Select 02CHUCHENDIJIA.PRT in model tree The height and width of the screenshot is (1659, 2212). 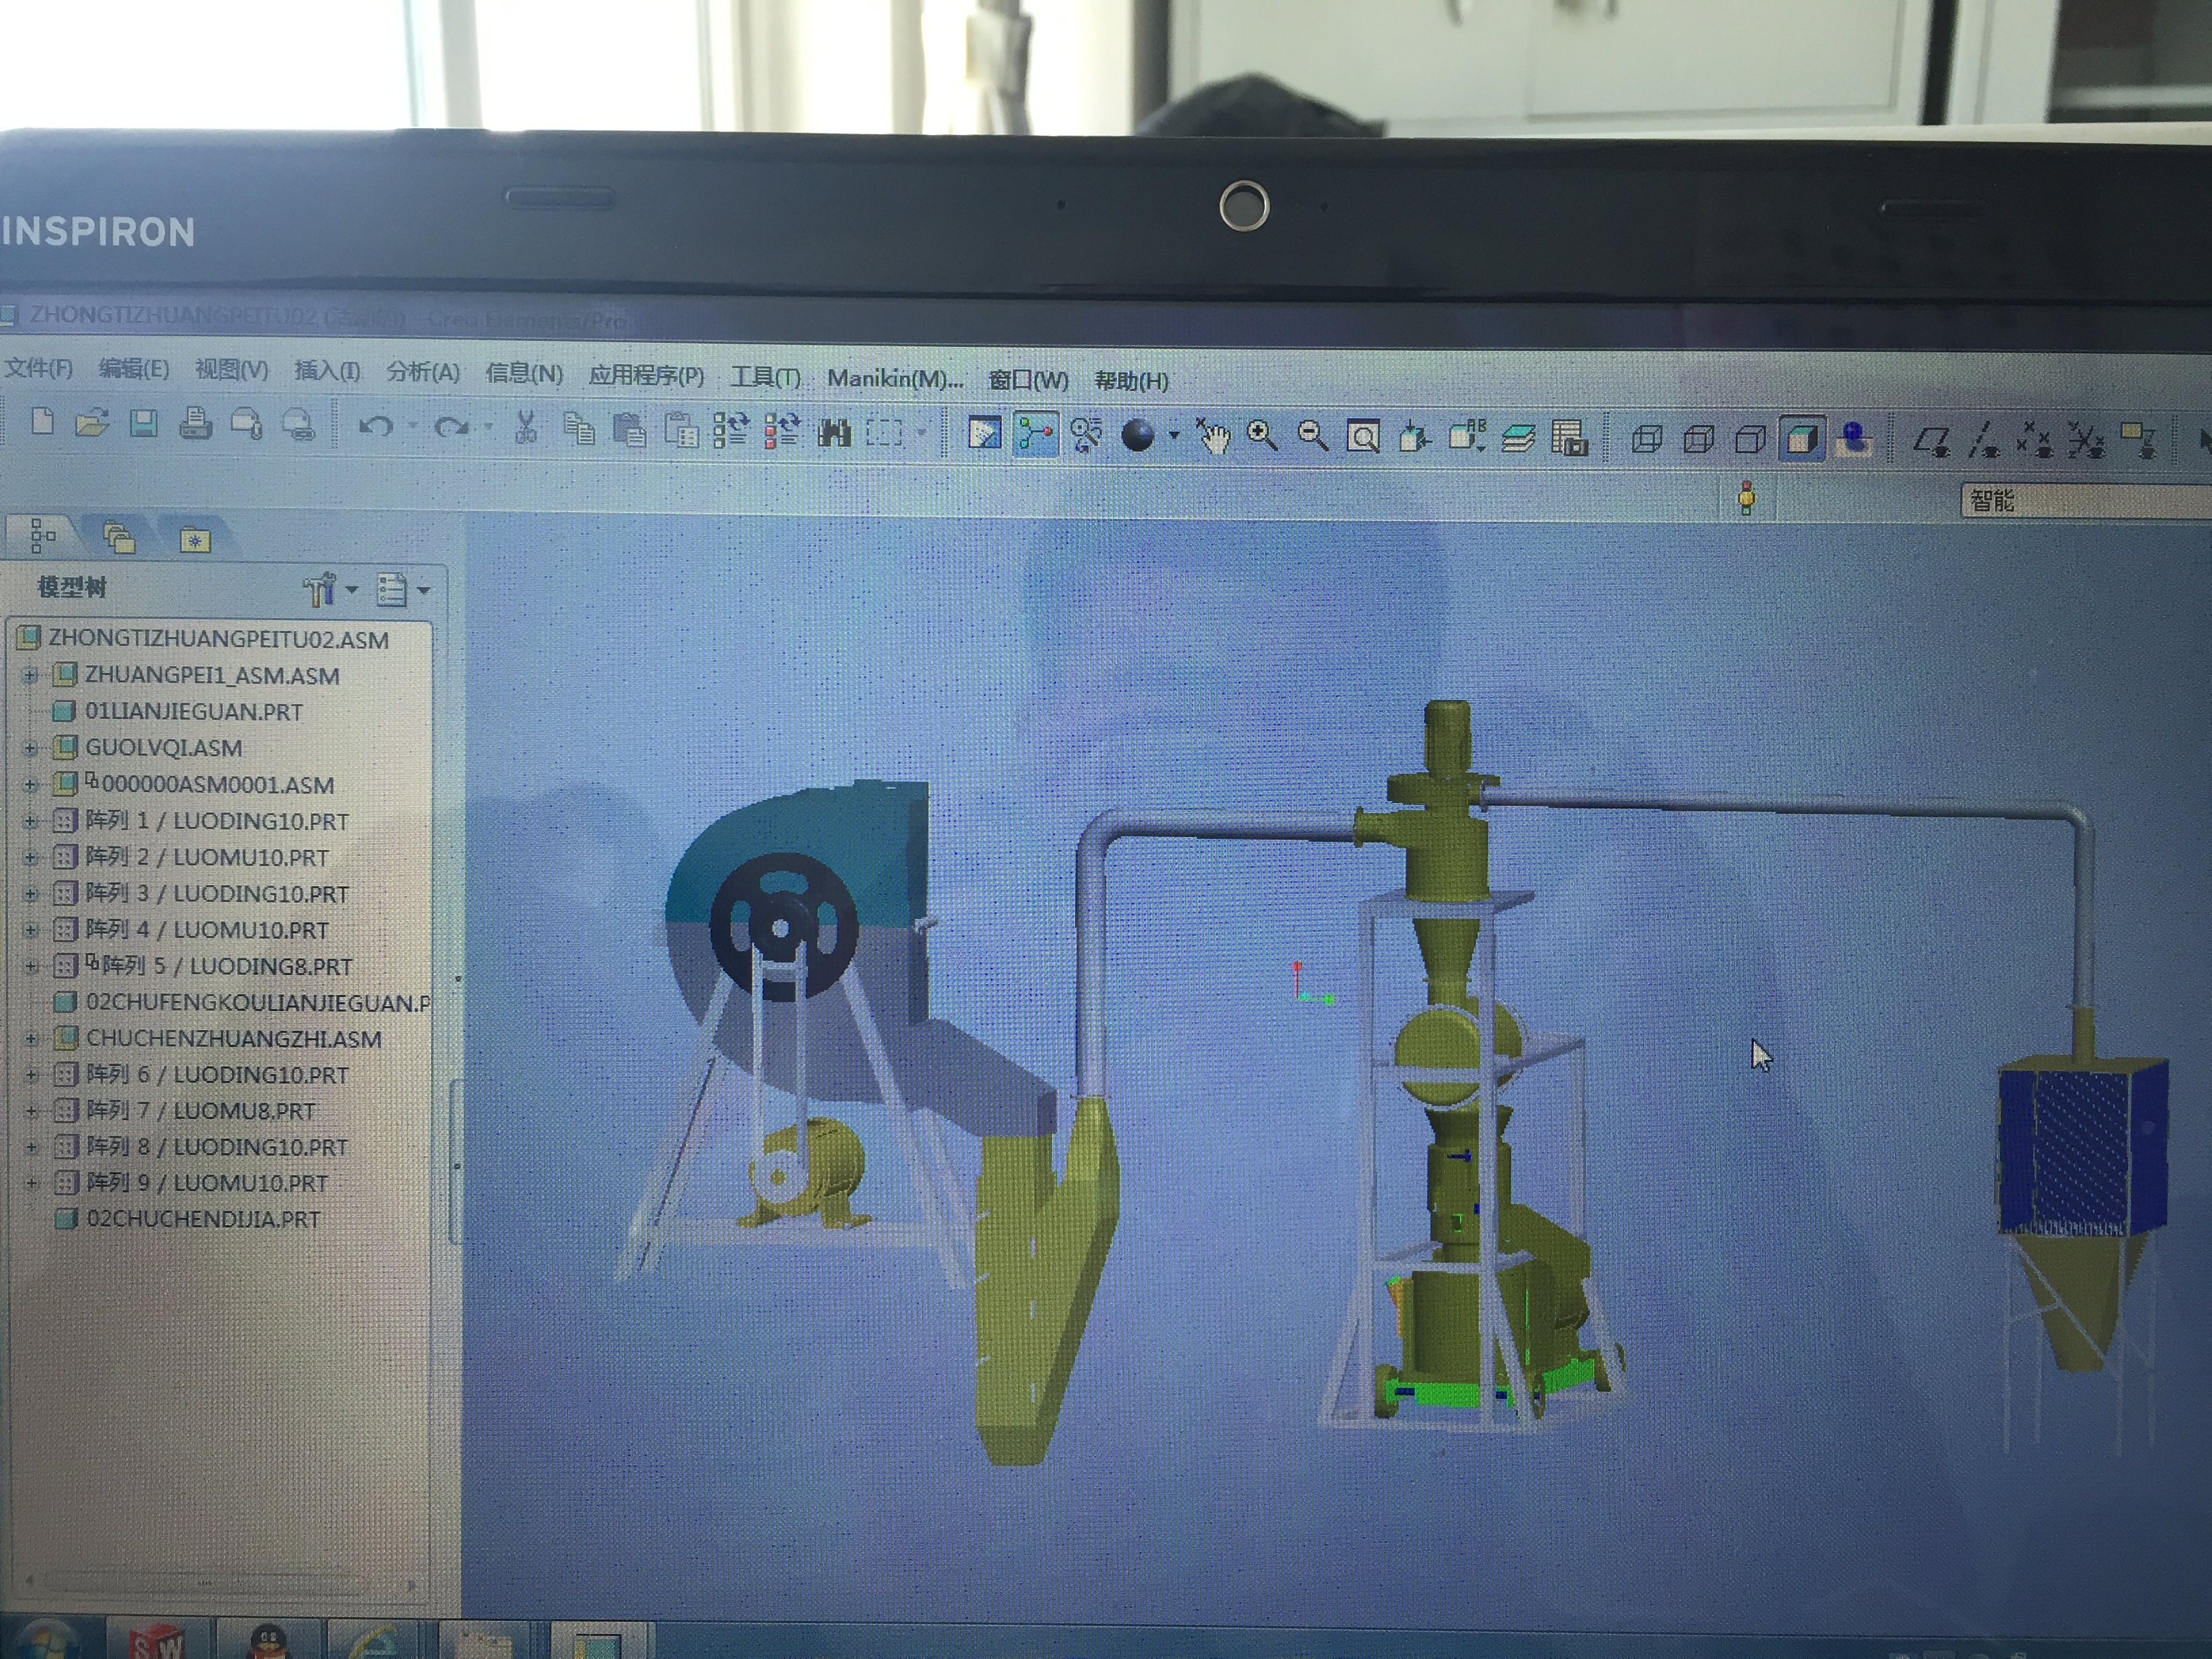(x=203, y=1219)
